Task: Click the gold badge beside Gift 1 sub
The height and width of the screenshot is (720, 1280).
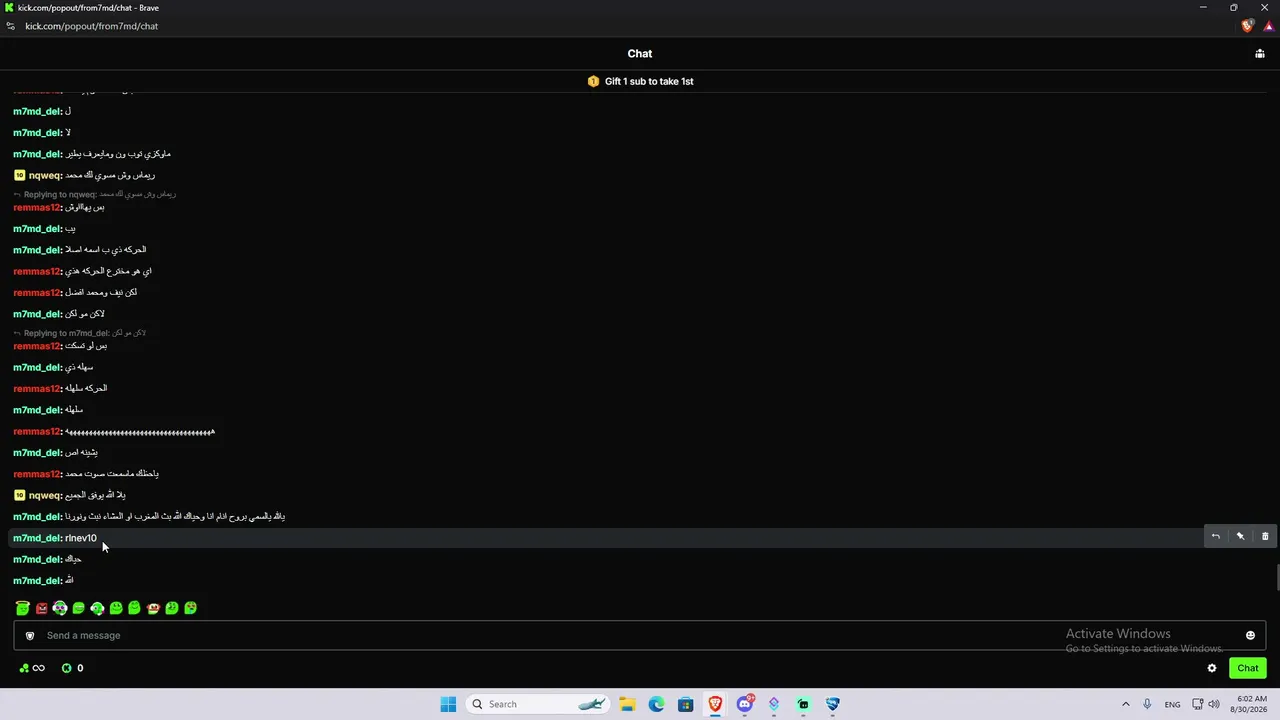Action: point(593,82)
